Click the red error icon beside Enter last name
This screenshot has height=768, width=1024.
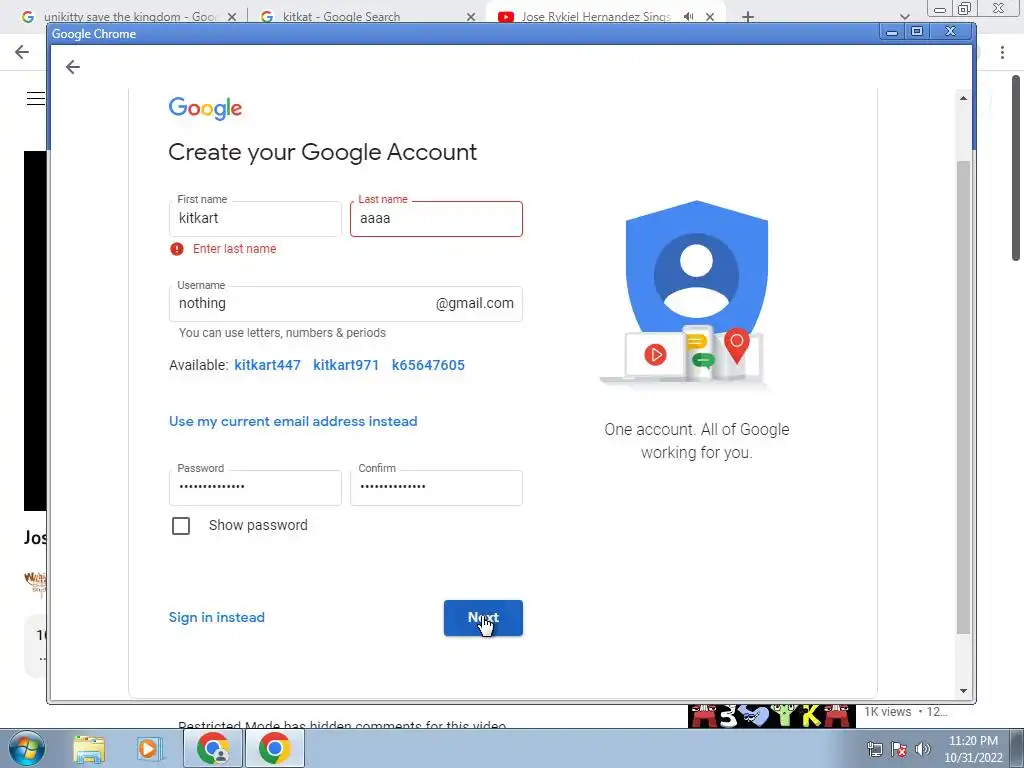177,249
